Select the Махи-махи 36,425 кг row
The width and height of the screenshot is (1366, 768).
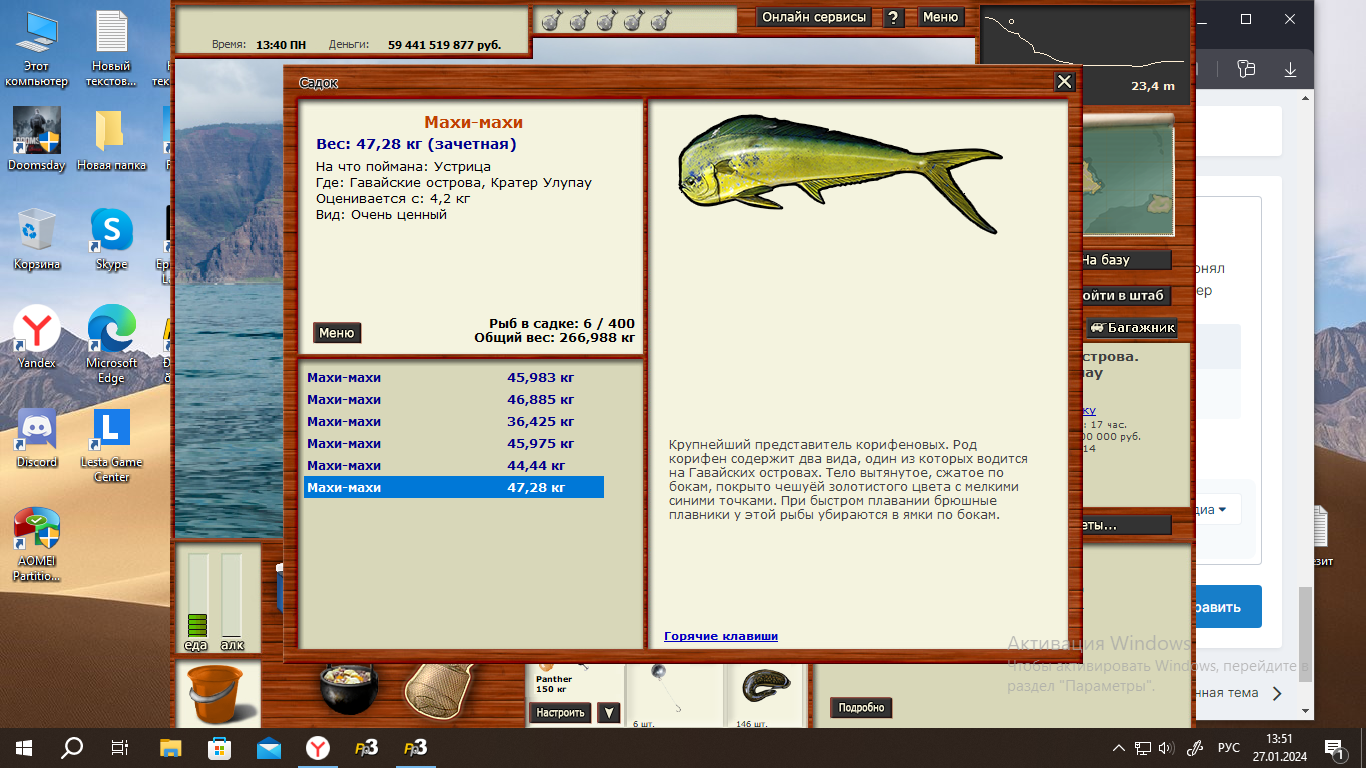click(454, 422)
